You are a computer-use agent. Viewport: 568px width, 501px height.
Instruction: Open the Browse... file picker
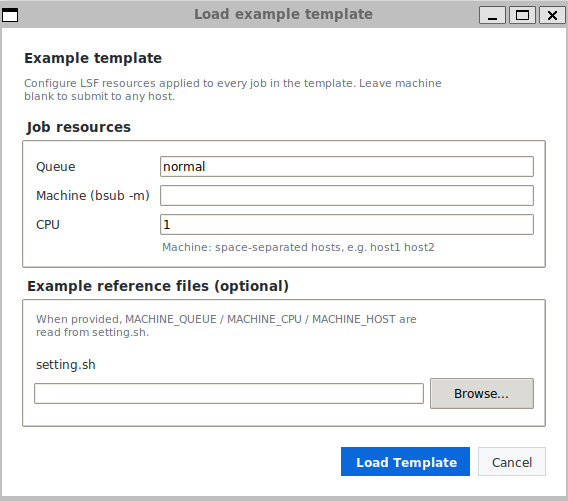point(482,393)
